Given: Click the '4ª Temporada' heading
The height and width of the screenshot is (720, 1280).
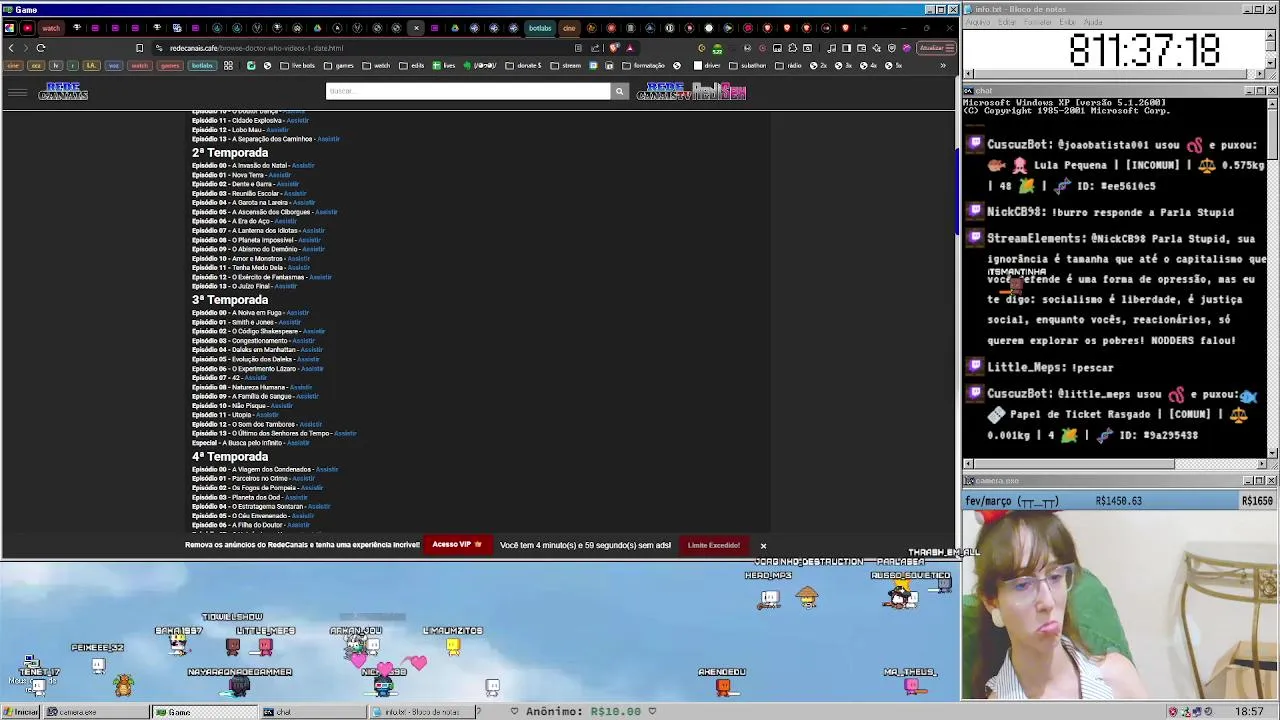Looking at the screenshot, I should click(x=230, y=457).
